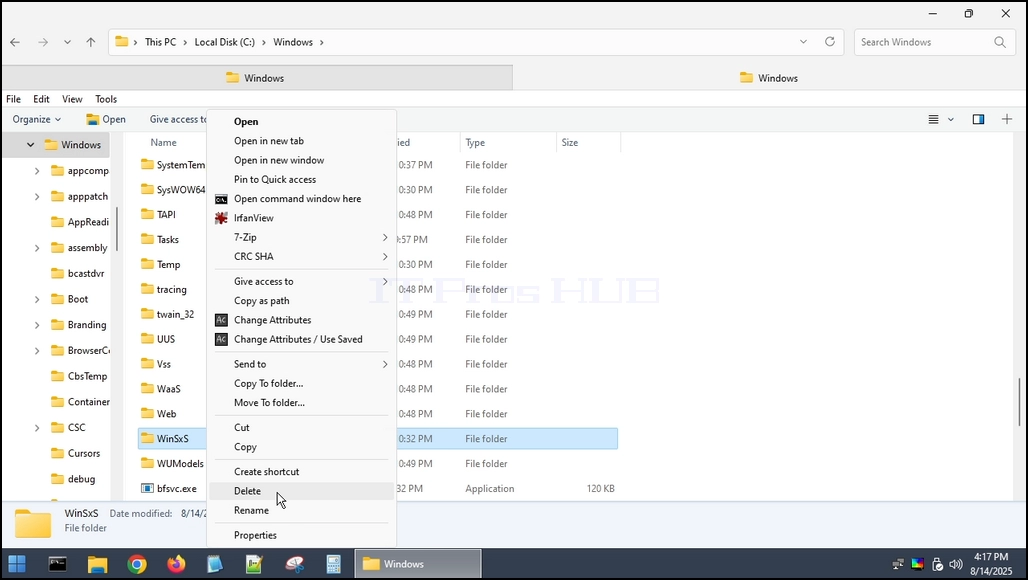Open the view options dropdown arrow
The width and height of the screenshot is (1028, 580).
click(x=951, y=119)
